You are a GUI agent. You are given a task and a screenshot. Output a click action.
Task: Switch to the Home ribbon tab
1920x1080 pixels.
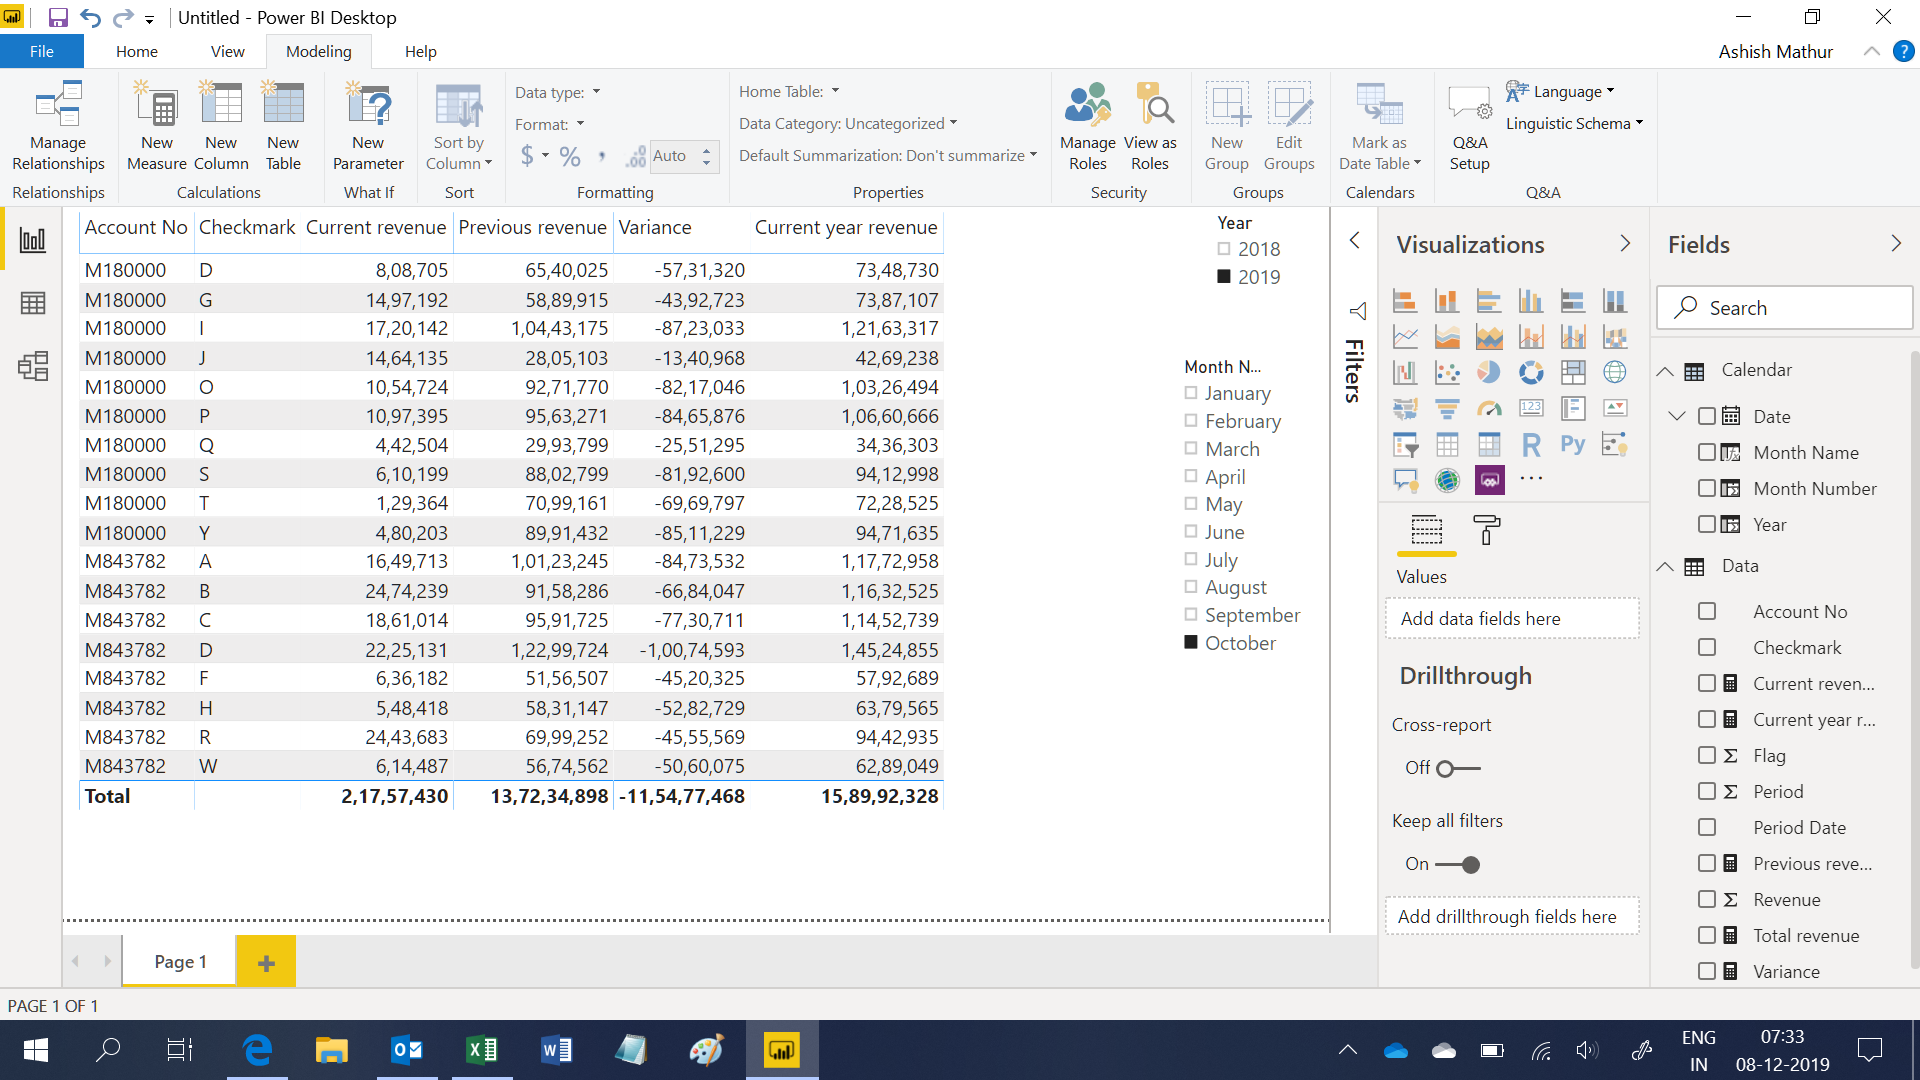tap(137, 51)
